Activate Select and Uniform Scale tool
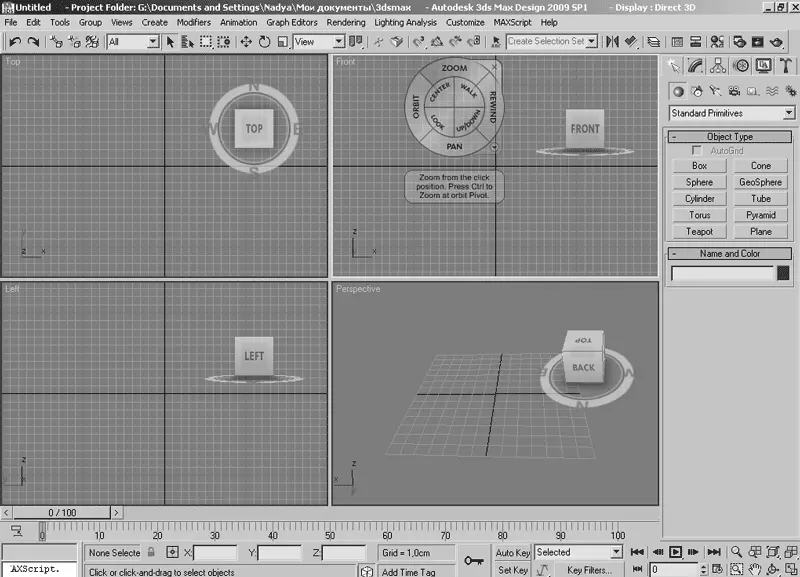Viewport: 800px width, 577px height. tap(283, 42)
